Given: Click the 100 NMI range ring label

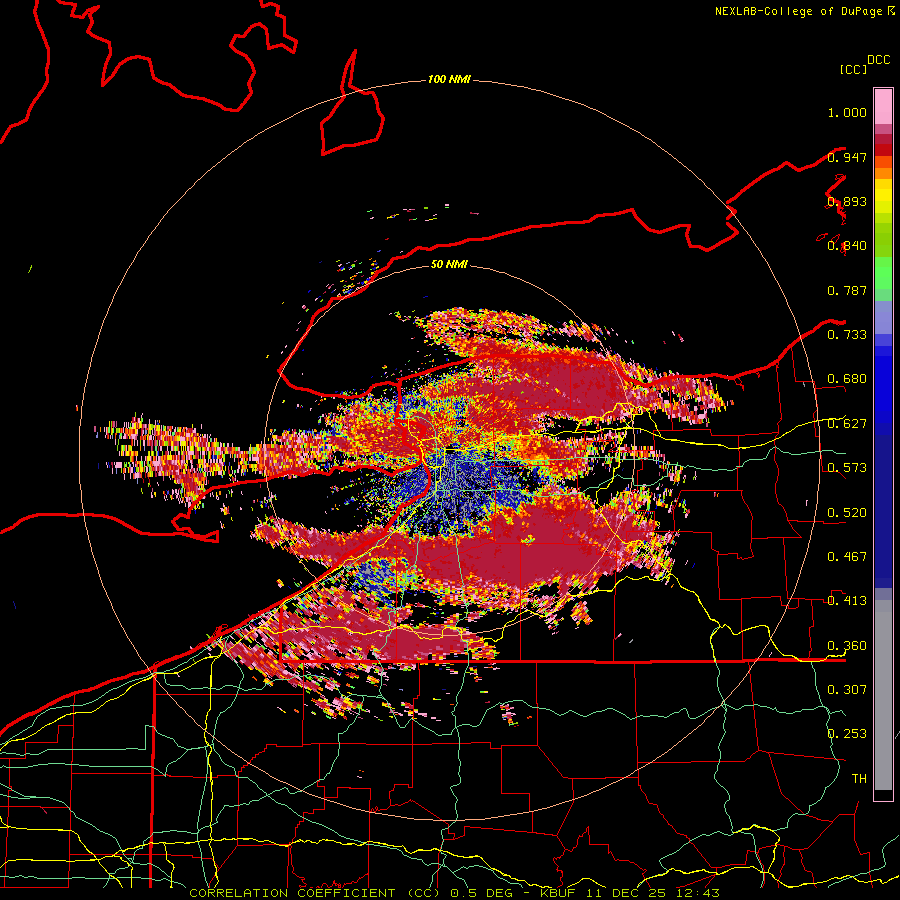Looking at the screenshot, I should pyautogui.click(x=449, y=79).
